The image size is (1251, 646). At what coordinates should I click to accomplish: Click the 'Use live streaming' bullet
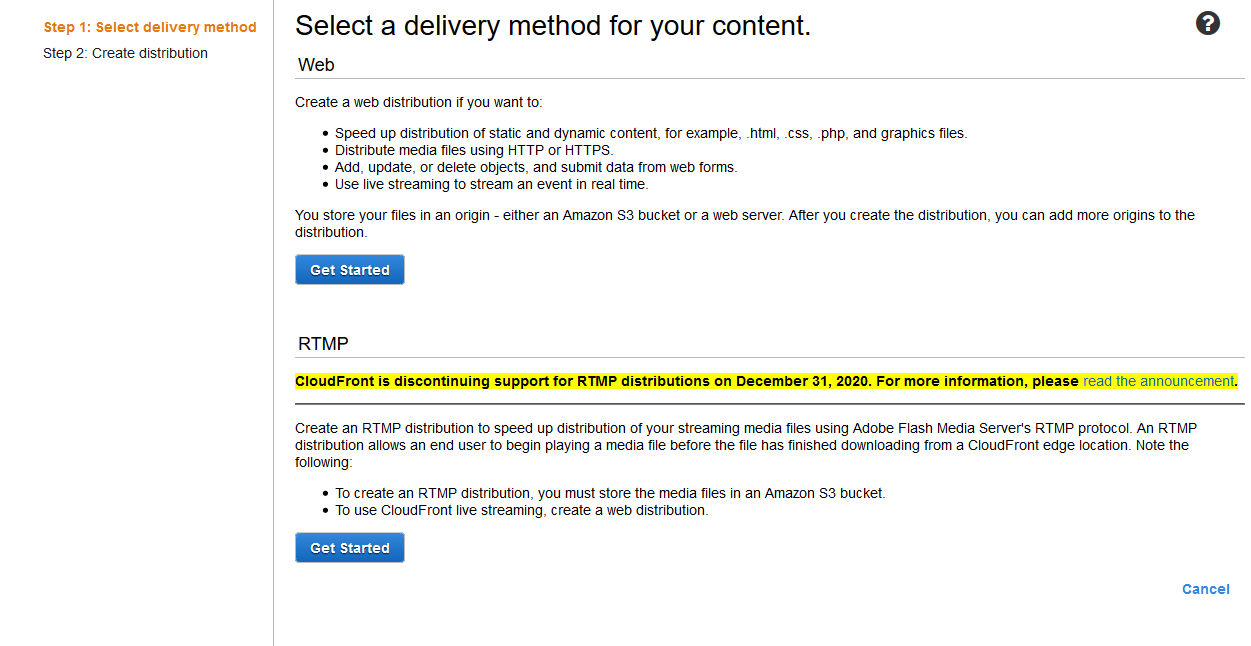point(492,184)
